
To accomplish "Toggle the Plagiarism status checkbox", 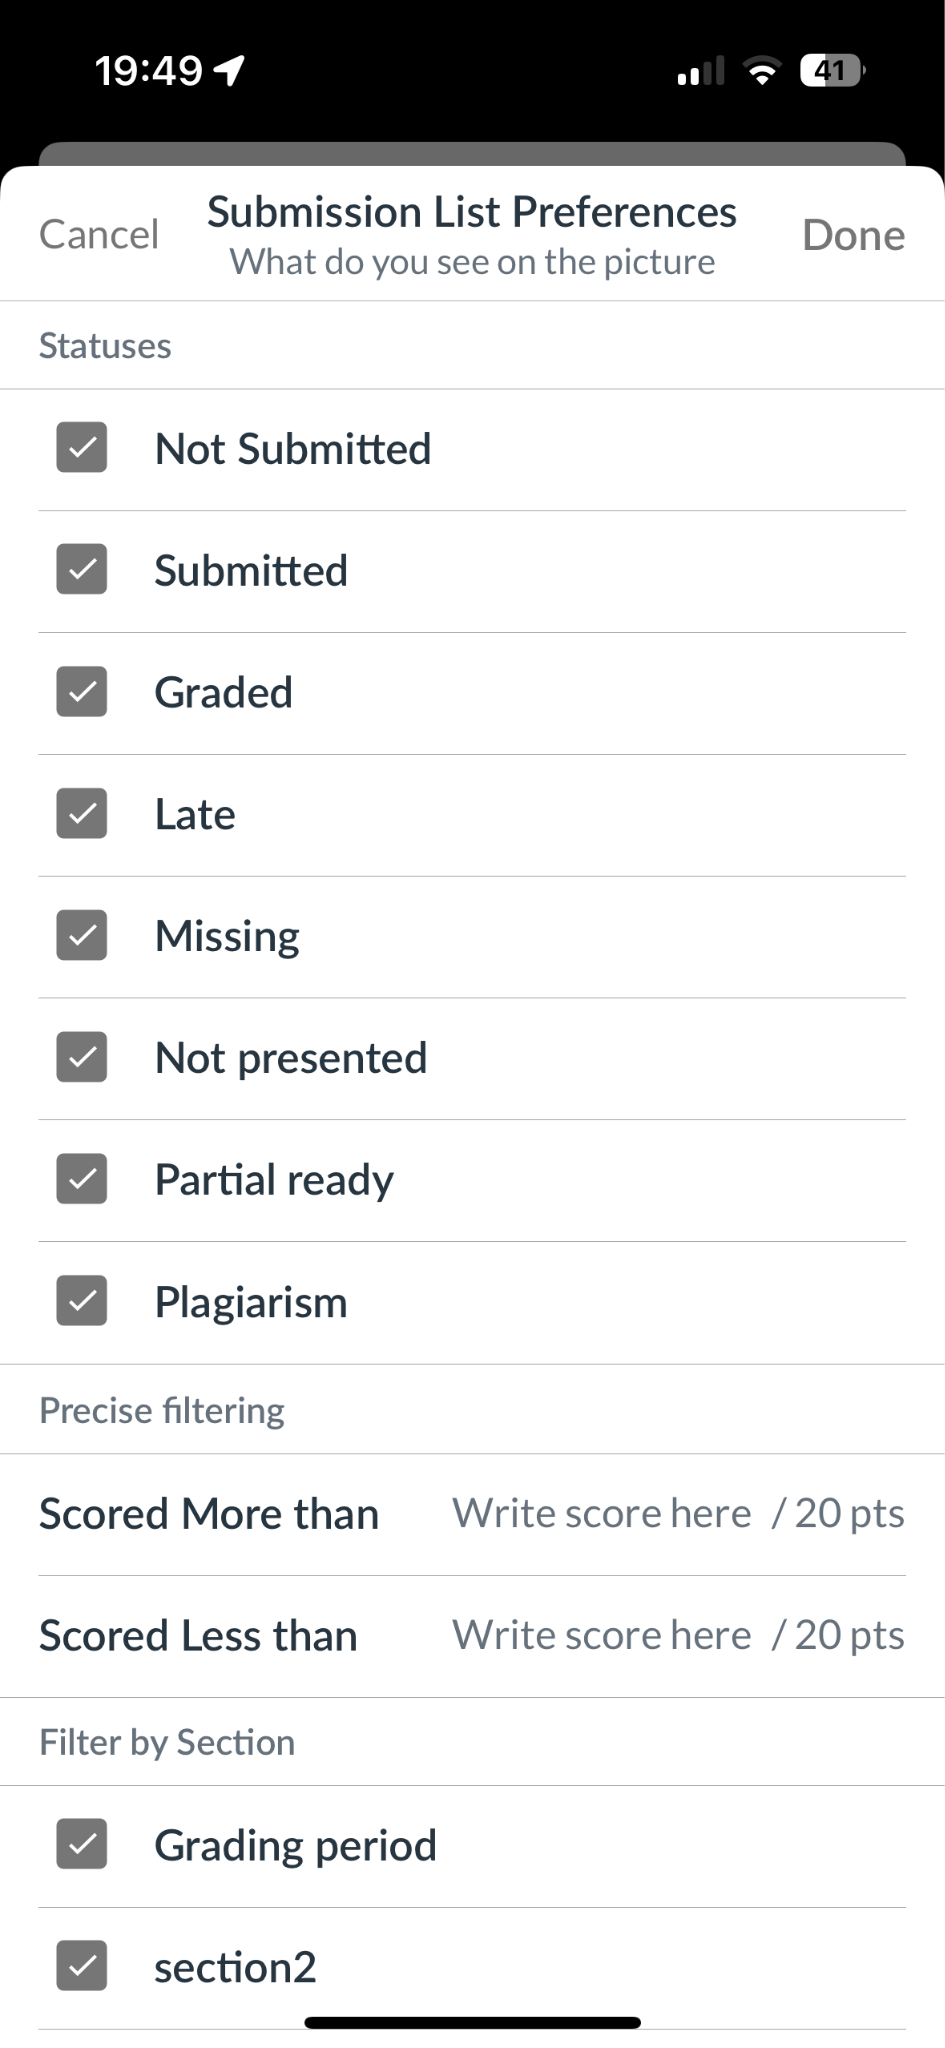I will click(82, 1301).
